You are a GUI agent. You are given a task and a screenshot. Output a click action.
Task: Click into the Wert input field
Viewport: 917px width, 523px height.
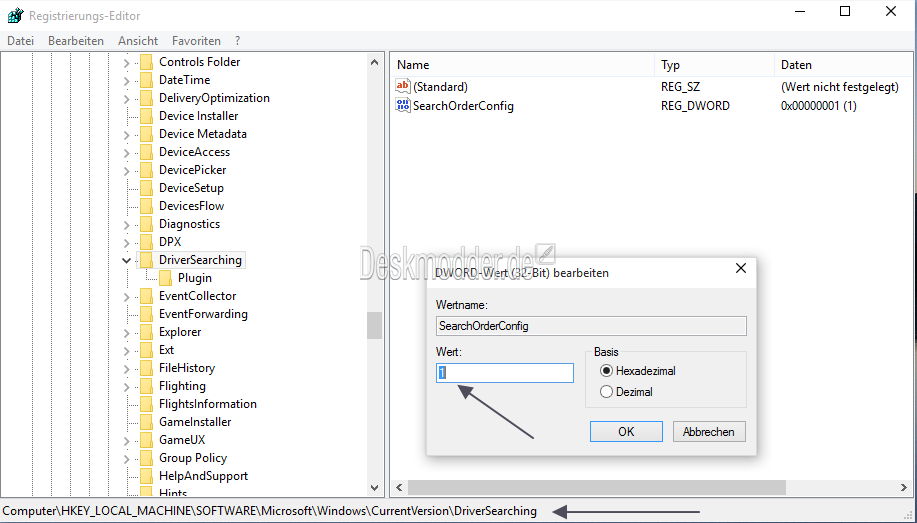[x=505, y=373]
